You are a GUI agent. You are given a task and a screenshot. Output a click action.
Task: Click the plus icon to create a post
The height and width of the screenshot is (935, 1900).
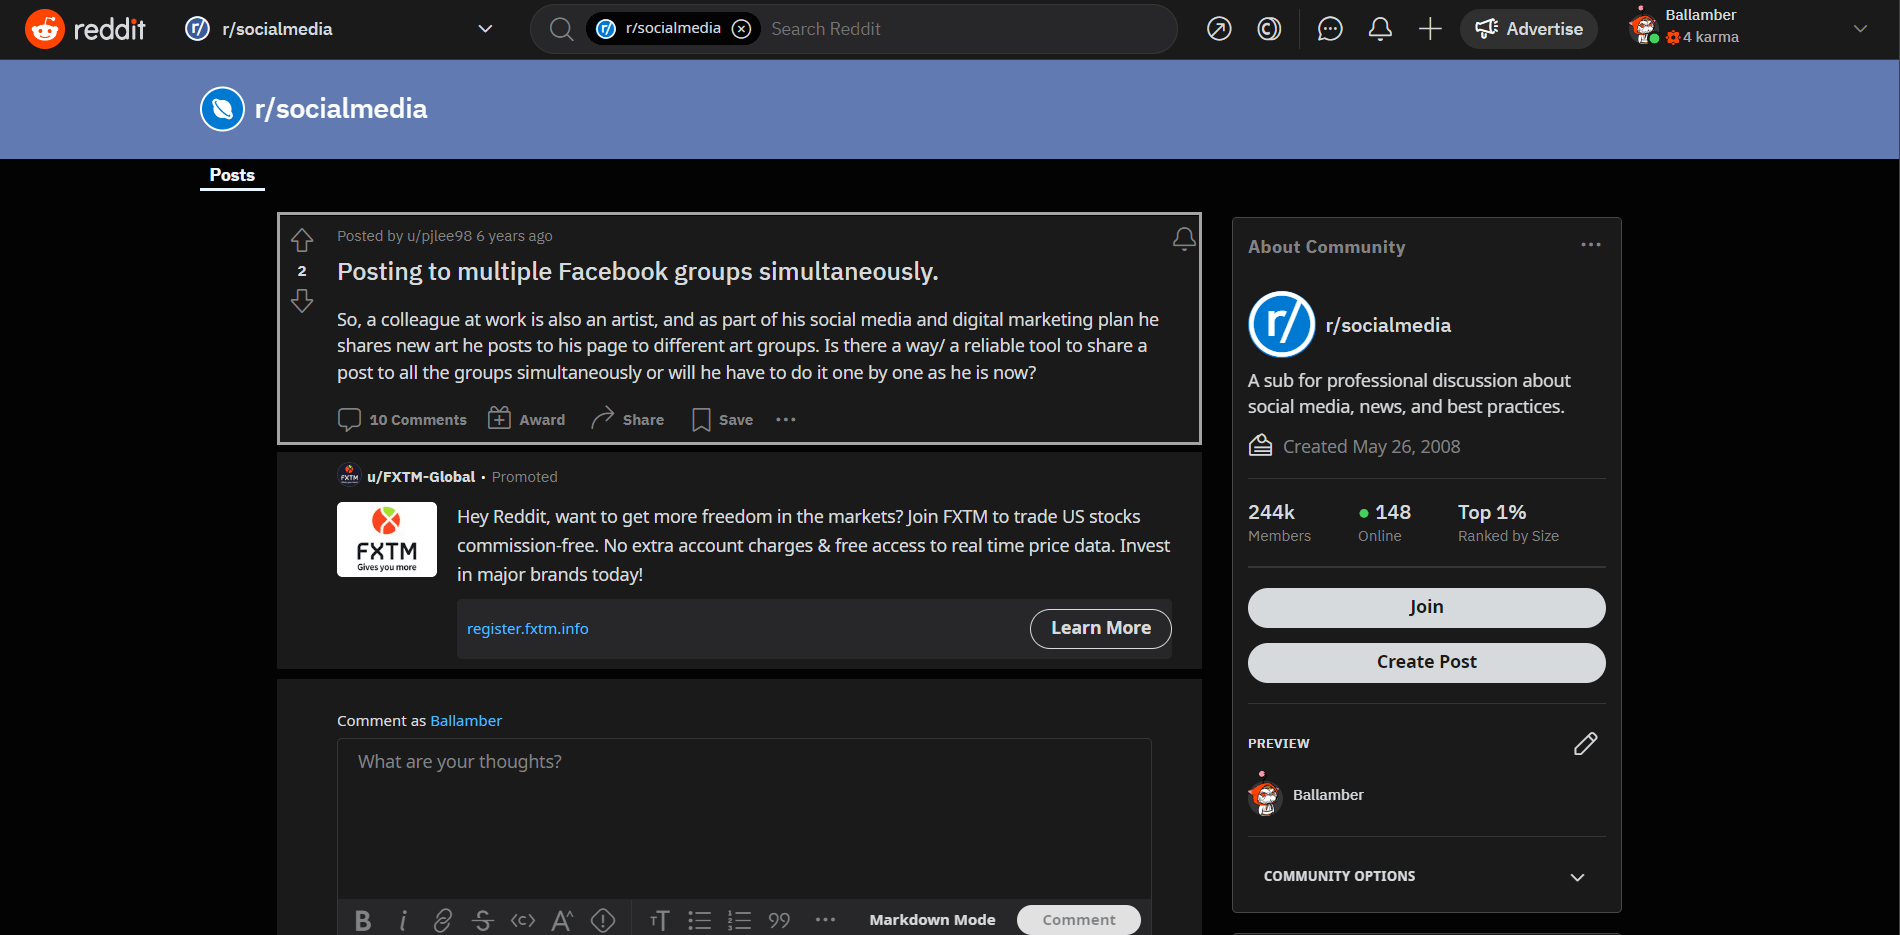click(1430, 29)
